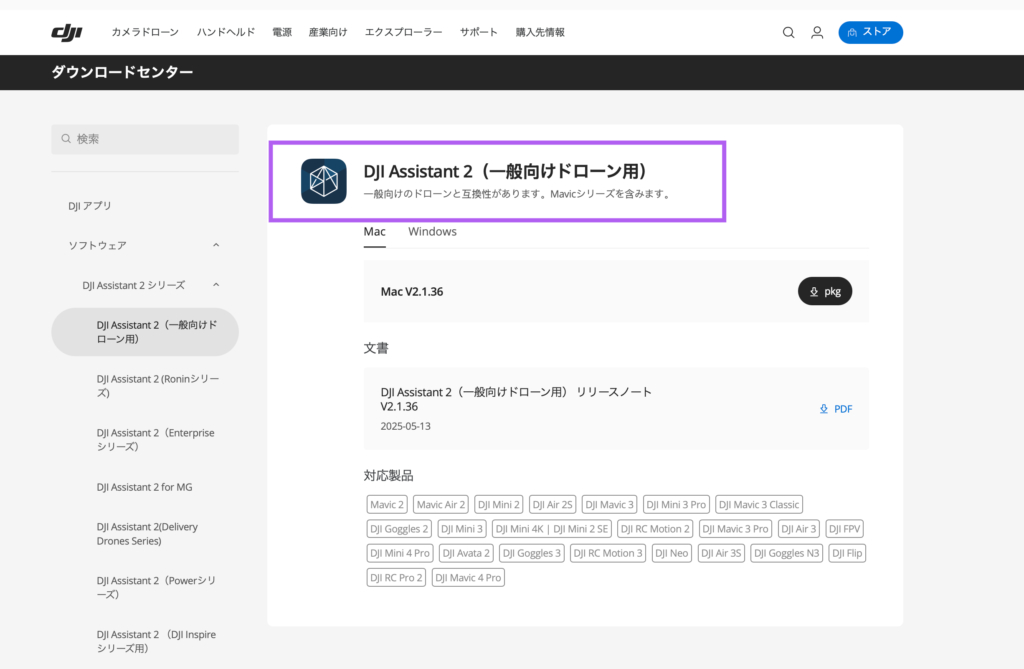Download the release notes PDF
This screenshot has height=669, width=1024.
pos(836,409)
